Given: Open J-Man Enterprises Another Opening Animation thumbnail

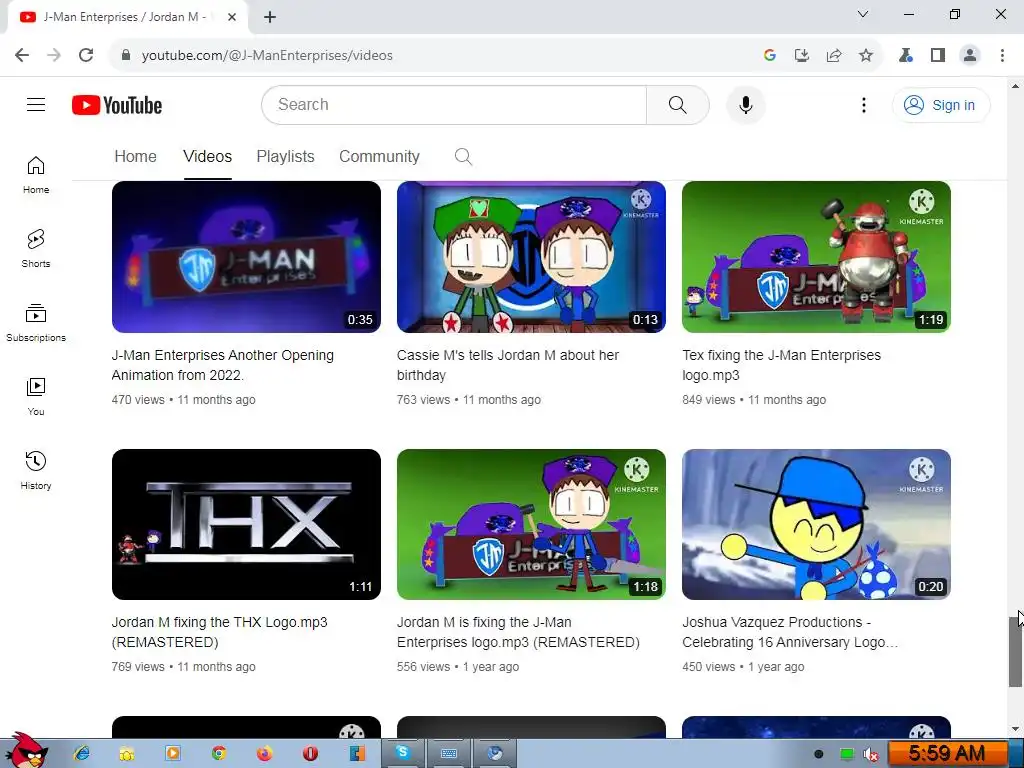Looking at the screenshot, I should pos(246,257).
